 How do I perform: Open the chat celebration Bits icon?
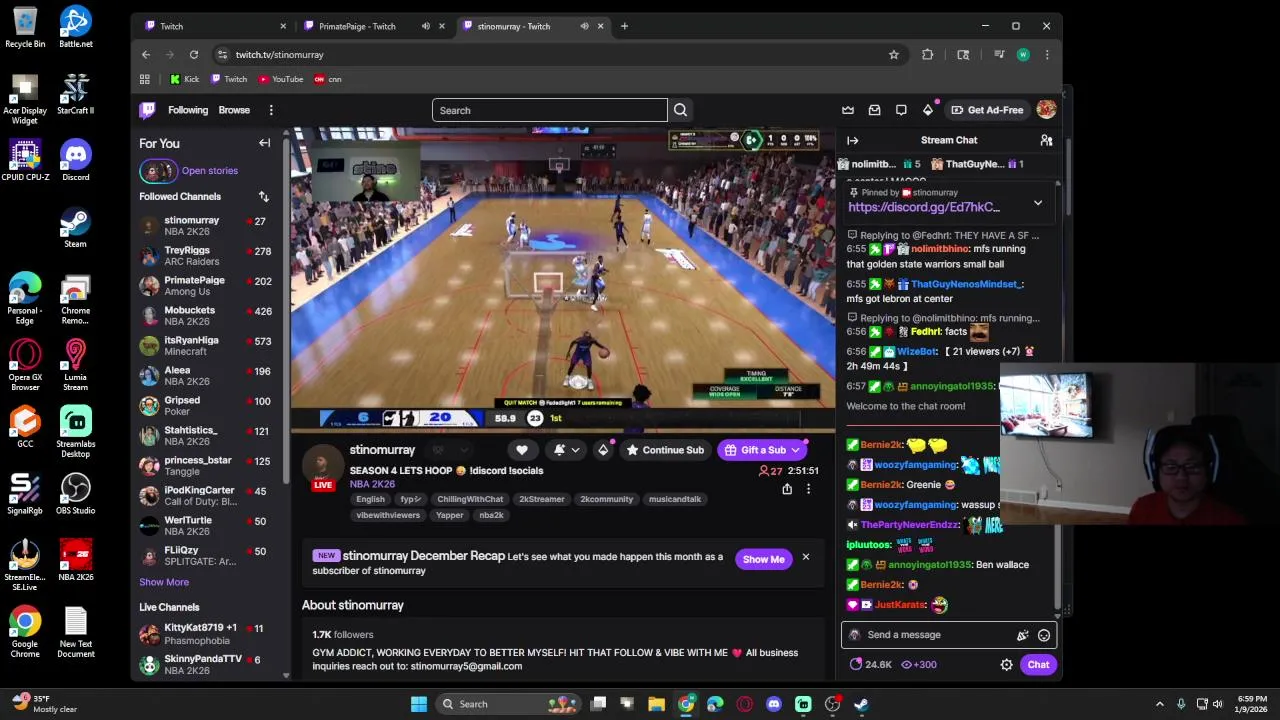coord(1022,635)
